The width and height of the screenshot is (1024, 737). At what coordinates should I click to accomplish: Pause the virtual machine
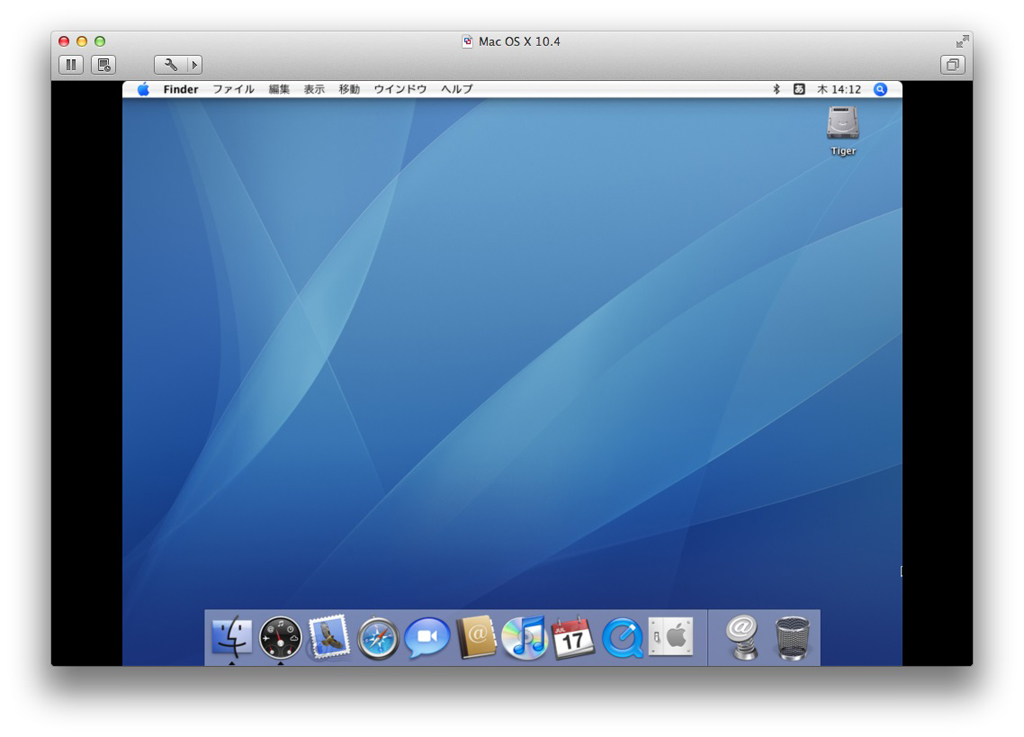click(x=71, y=65)
